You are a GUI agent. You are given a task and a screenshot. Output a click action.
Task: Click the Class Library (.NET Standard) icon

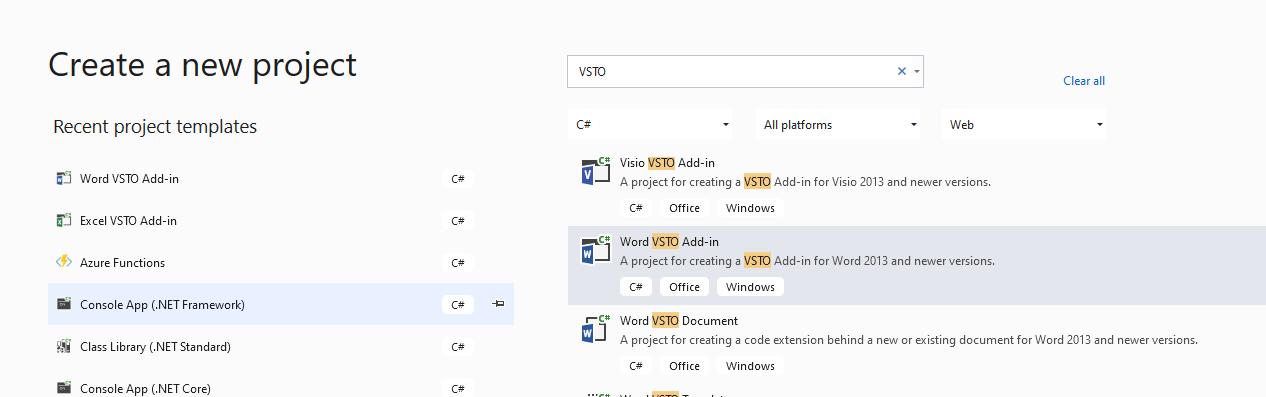click(64, 347)
